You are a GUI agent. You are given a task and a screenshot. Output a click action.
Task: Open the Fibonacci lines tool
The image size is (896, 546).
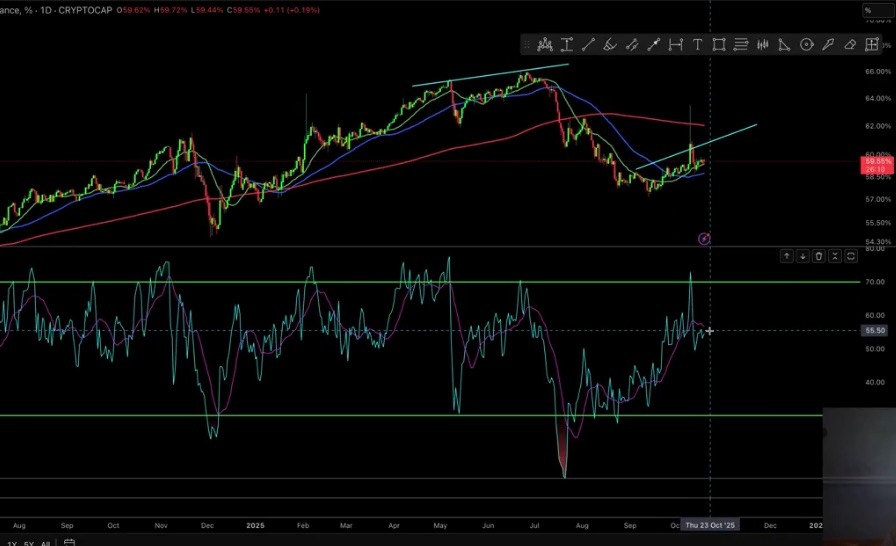(741, 44)
